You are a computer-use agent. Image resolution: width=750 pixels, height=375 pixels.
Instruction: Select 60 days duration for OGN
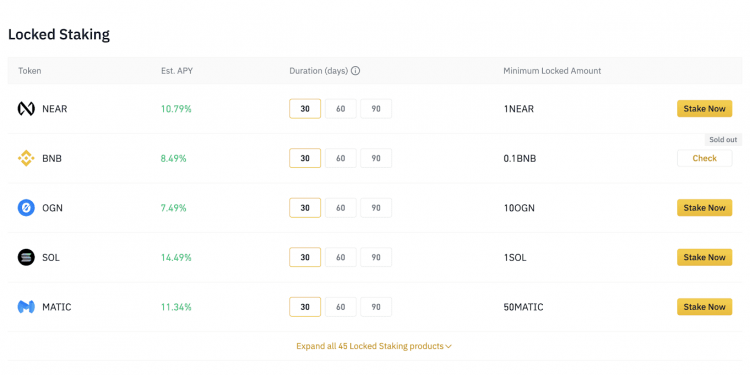coord(341,208)
